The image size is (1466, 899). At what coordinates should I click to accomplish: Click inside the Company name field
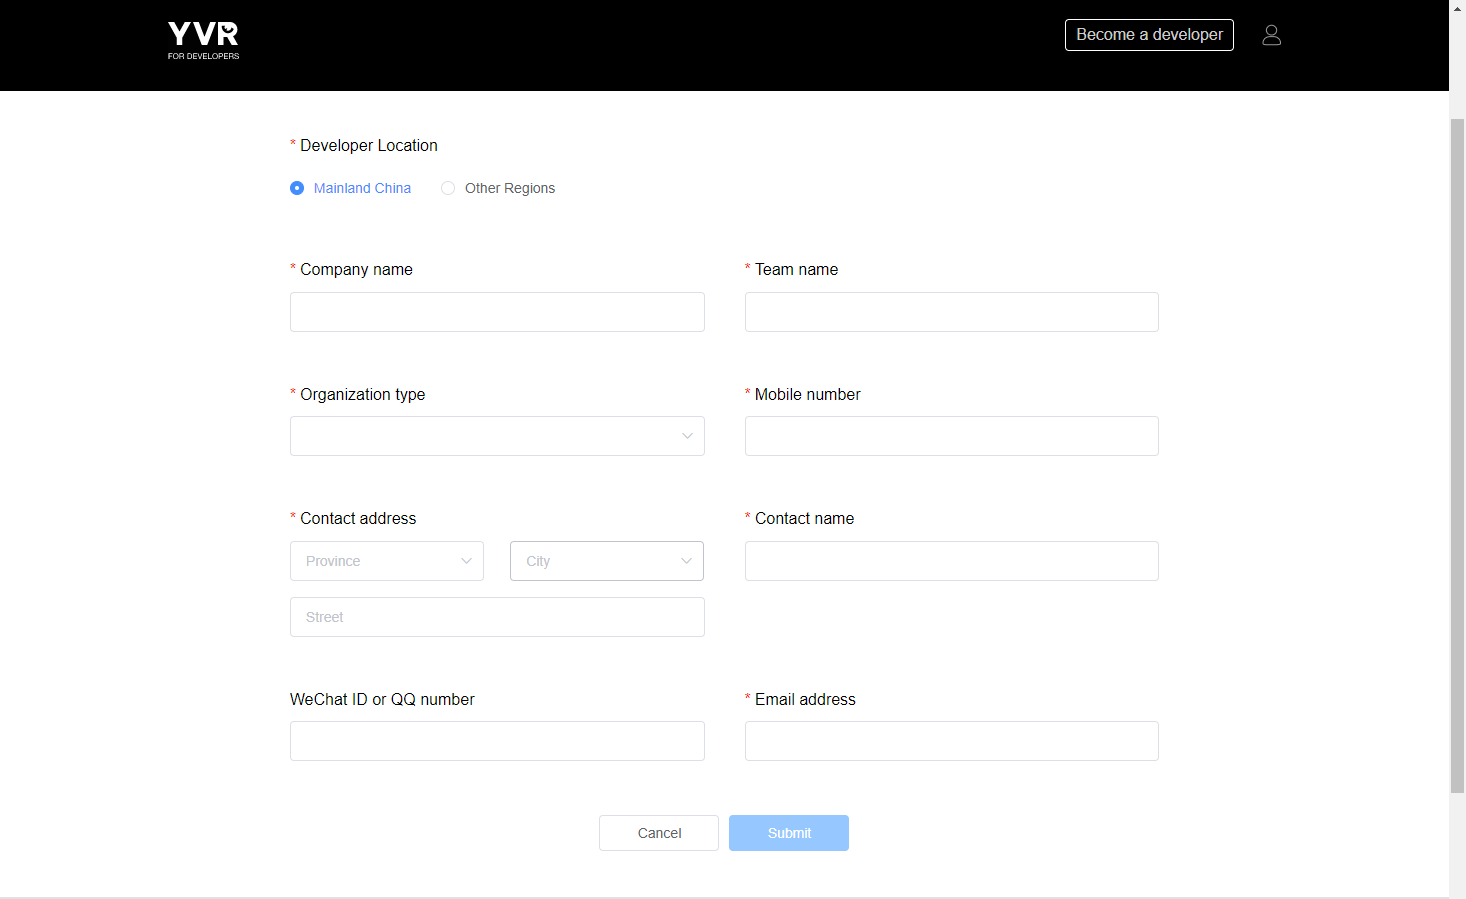(x=497, y=312)
